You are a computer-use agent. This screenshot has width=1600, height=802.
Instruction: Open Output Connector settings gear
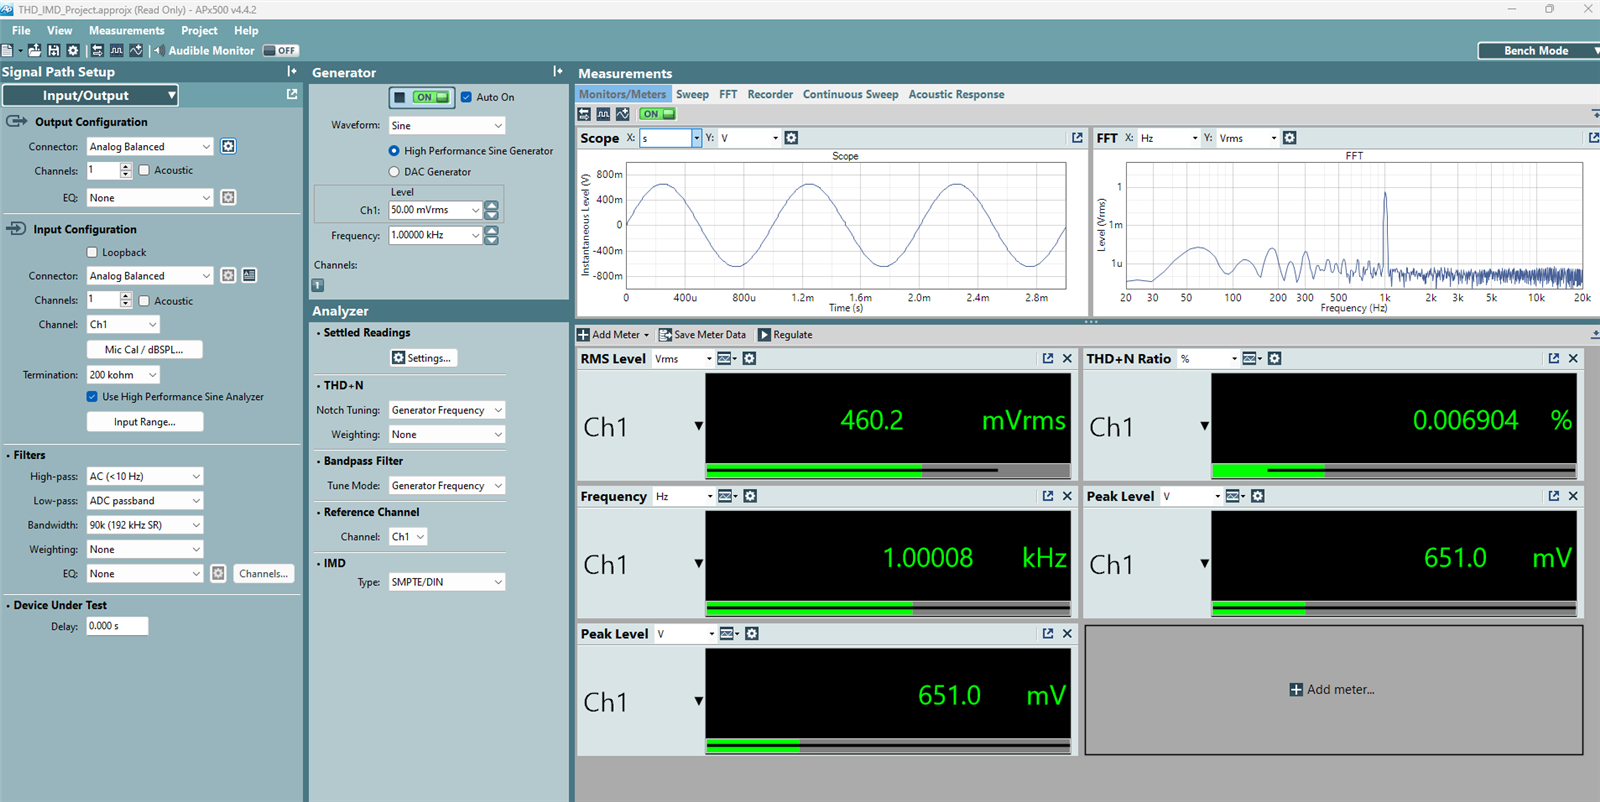pyautogui.click(x=228, y=146)
